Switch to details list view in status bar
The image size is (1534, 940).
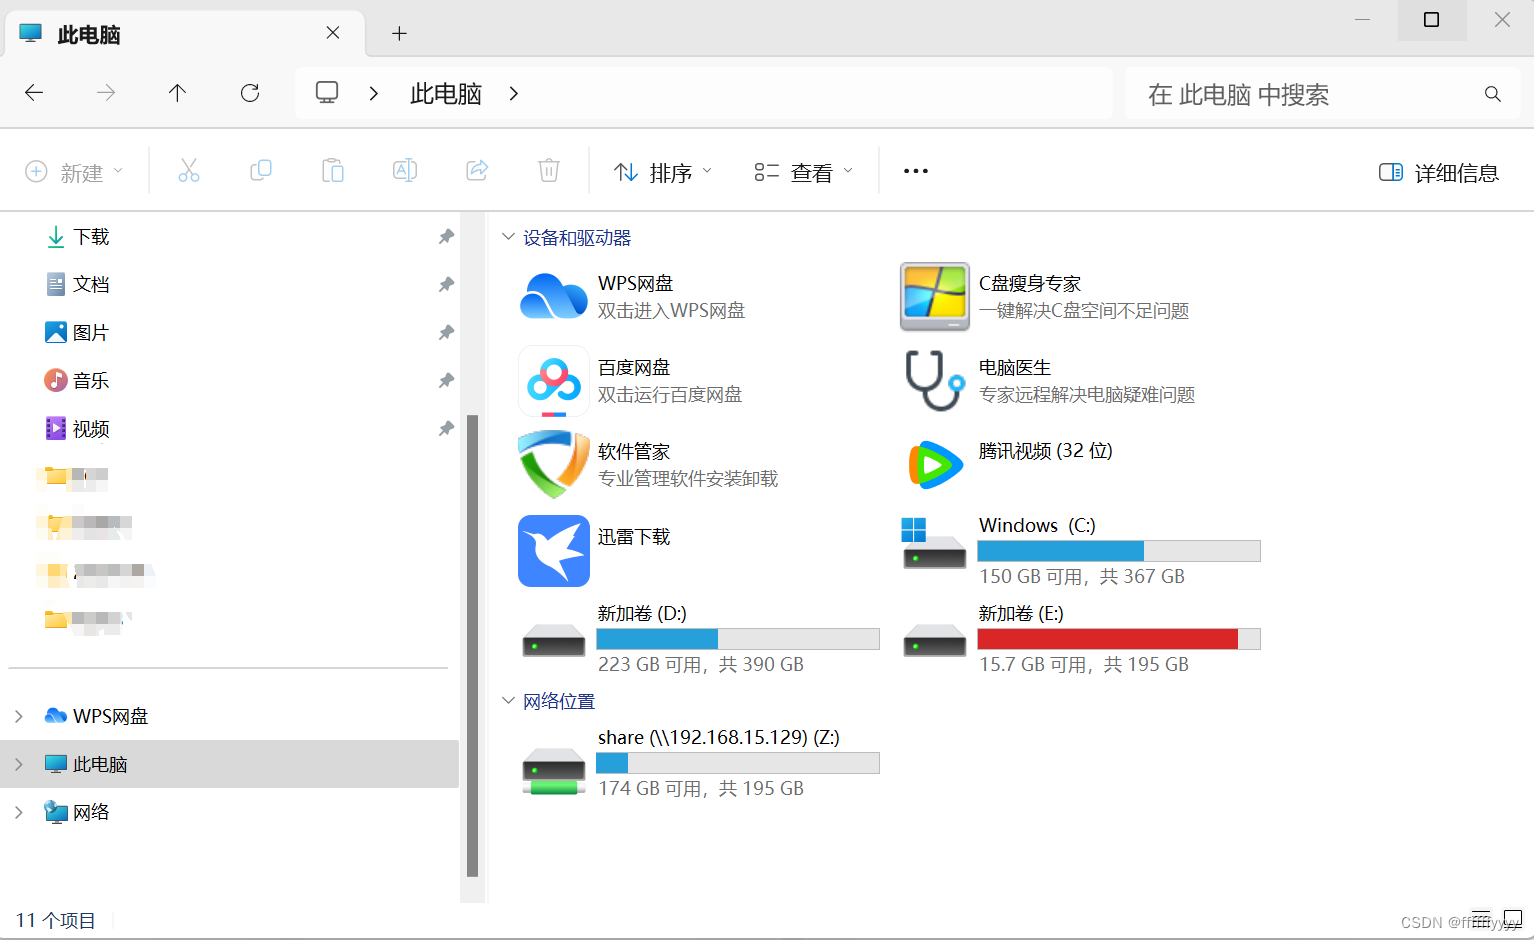(1481, 917)
